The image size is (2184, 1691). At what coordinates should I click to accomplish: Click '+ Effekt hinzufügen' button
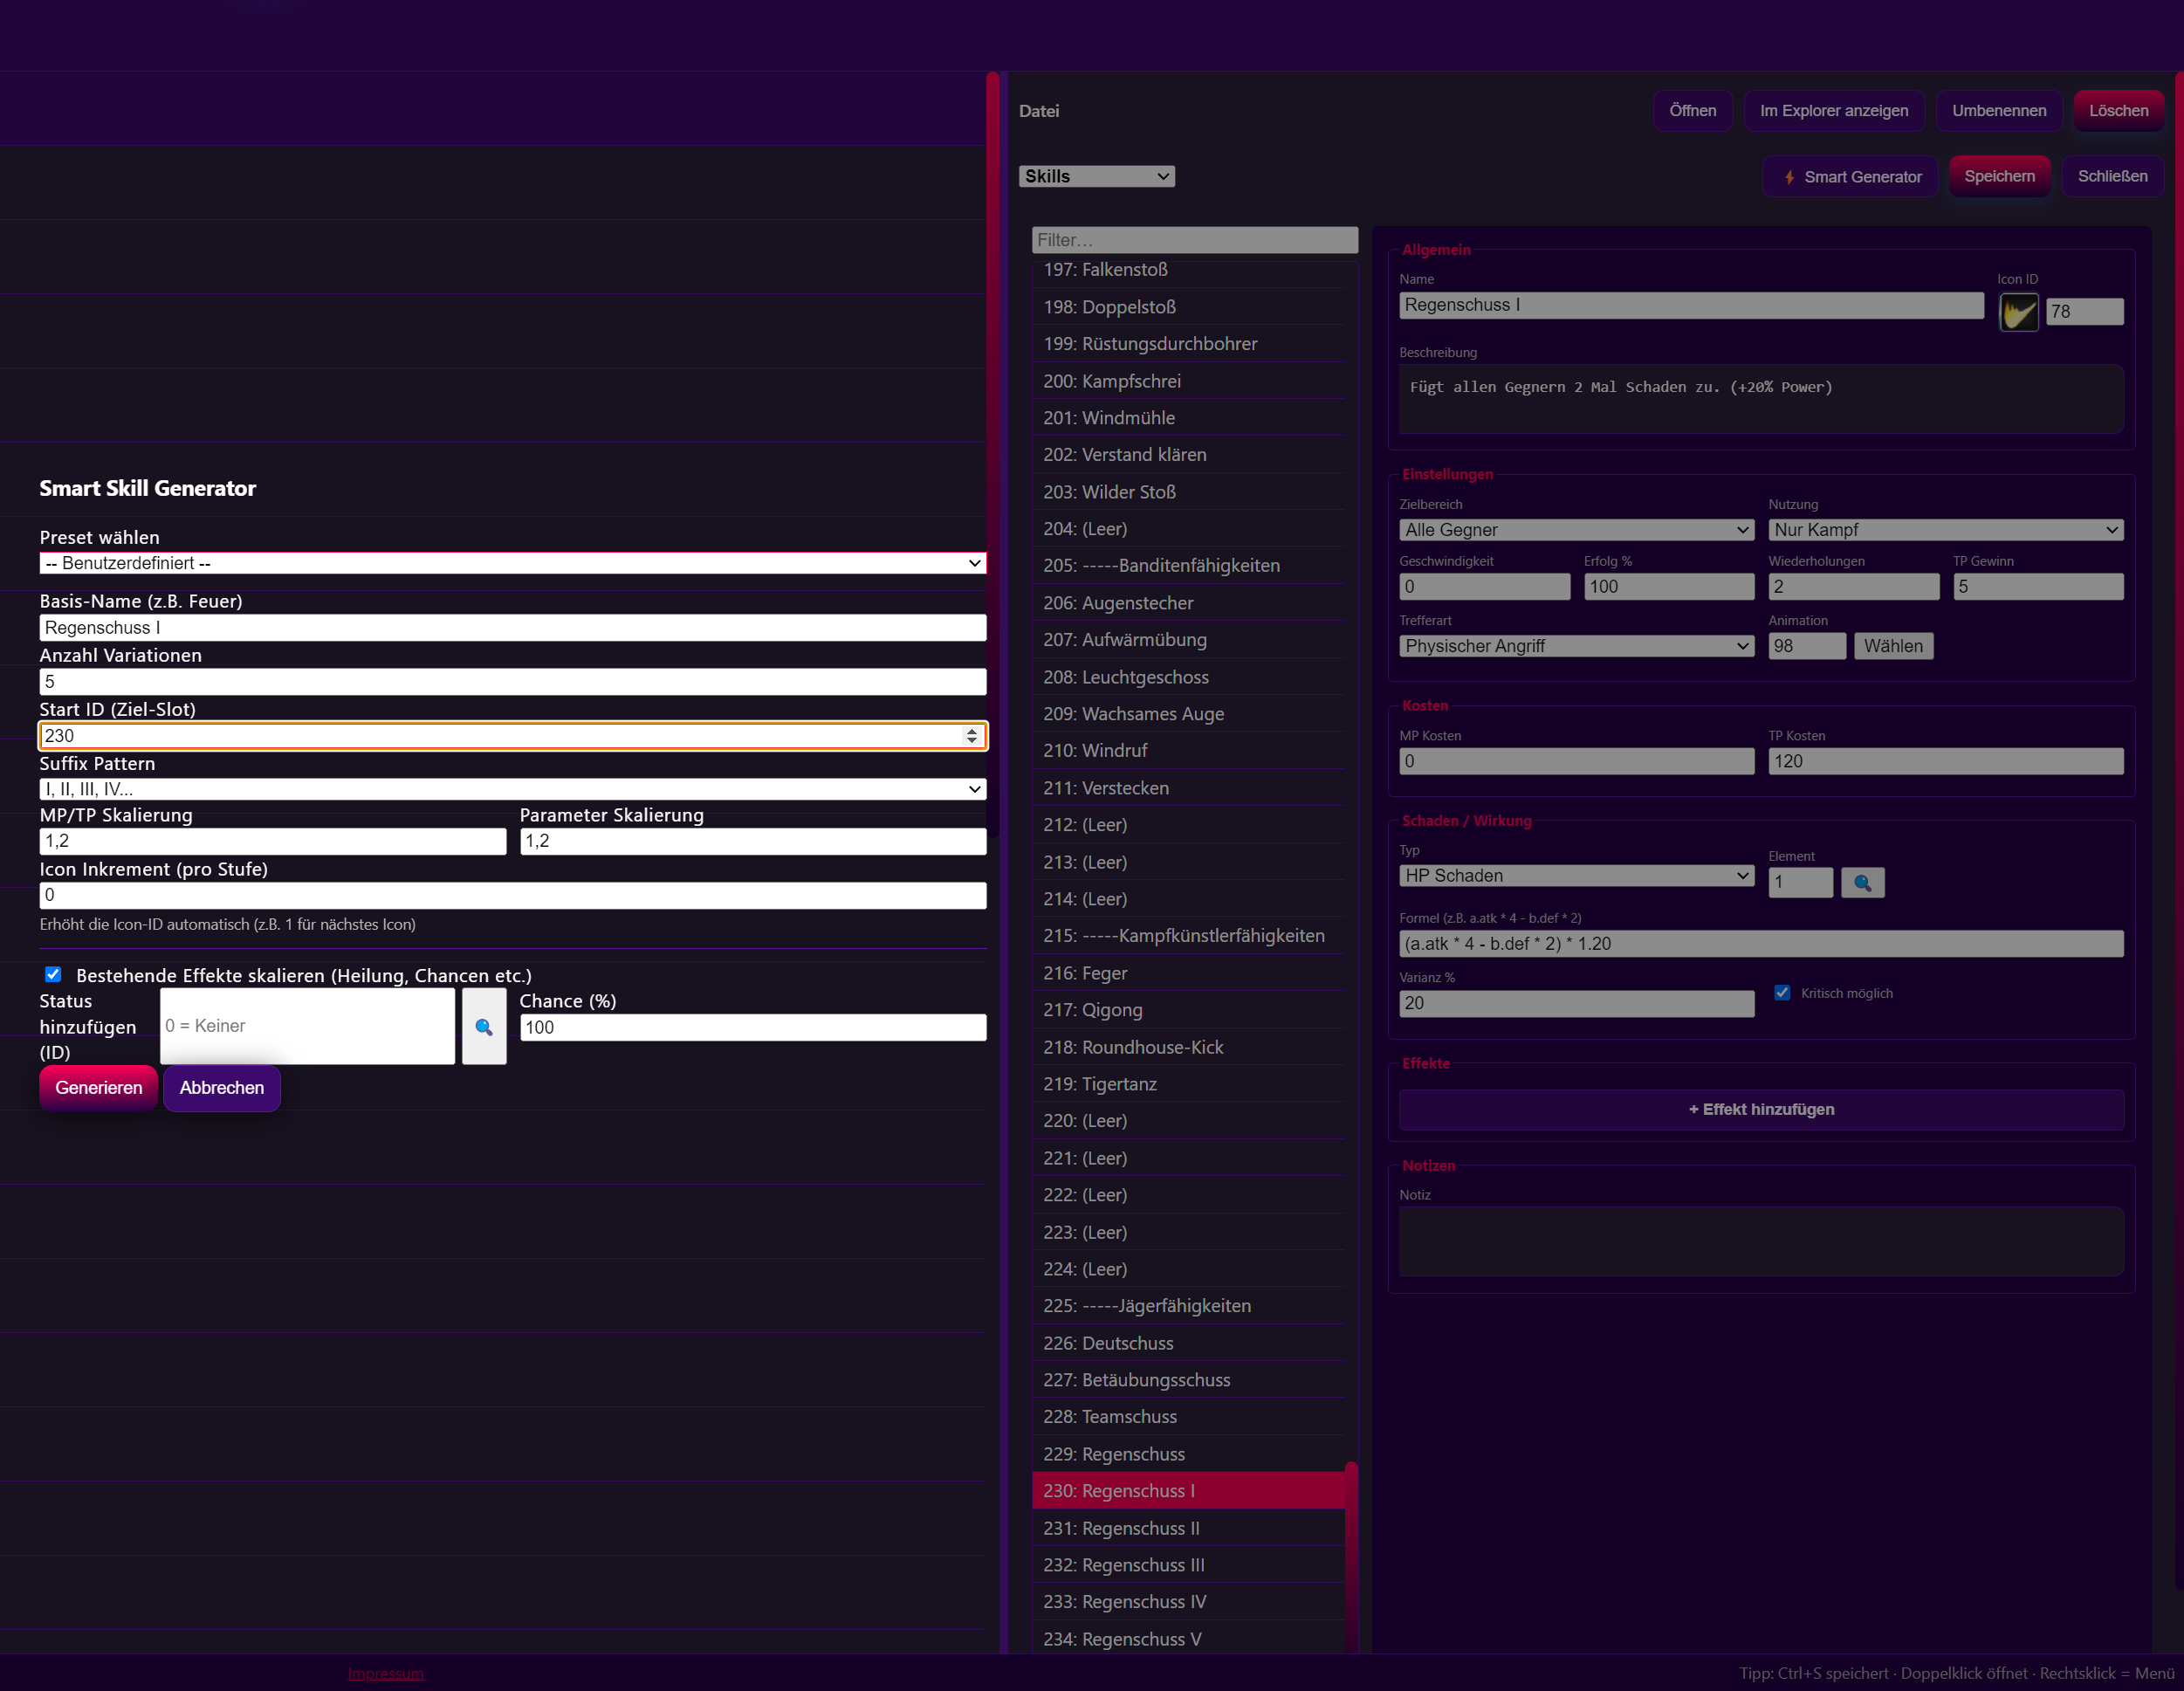click(1760, 1109)
